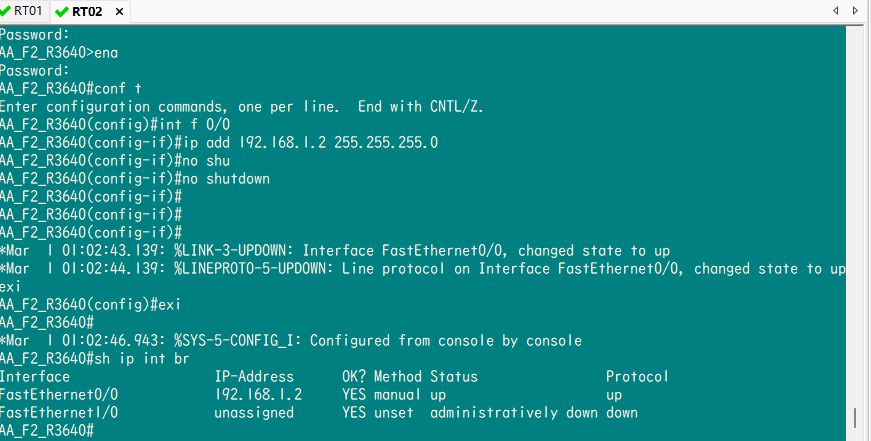Viewport: 871px width, 441px height.
Task: Click the "sh ip int br" command line
Action: pos(95,358)
